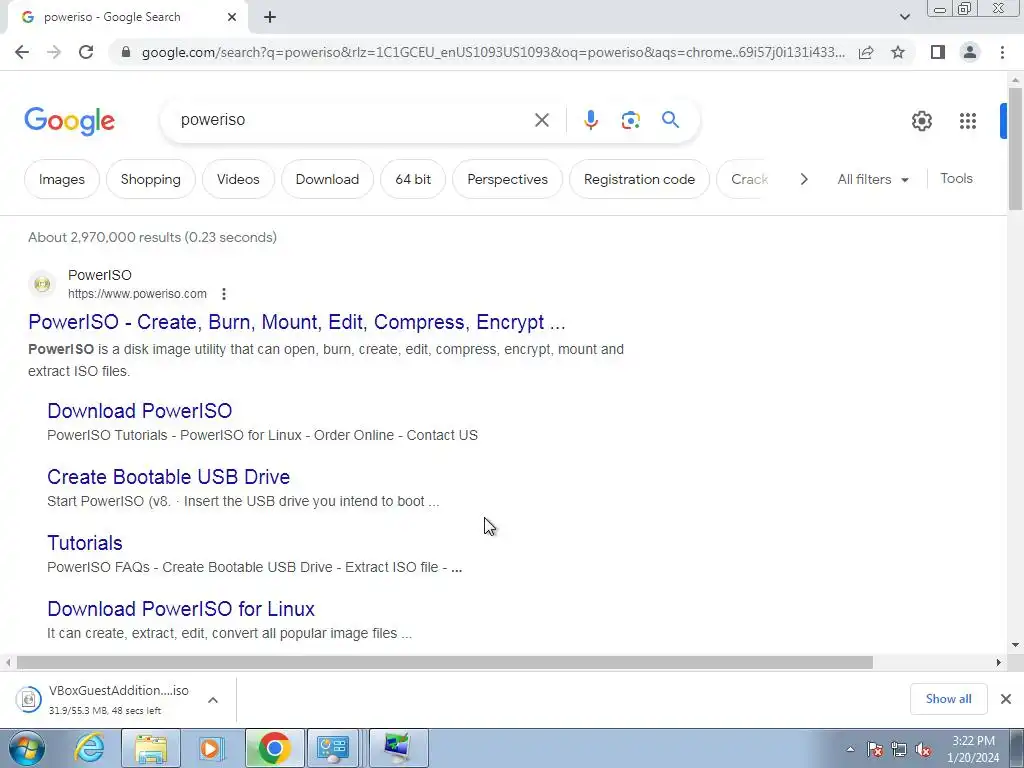Open Download PowerISO for Linux sitelink

coord(181,609)
